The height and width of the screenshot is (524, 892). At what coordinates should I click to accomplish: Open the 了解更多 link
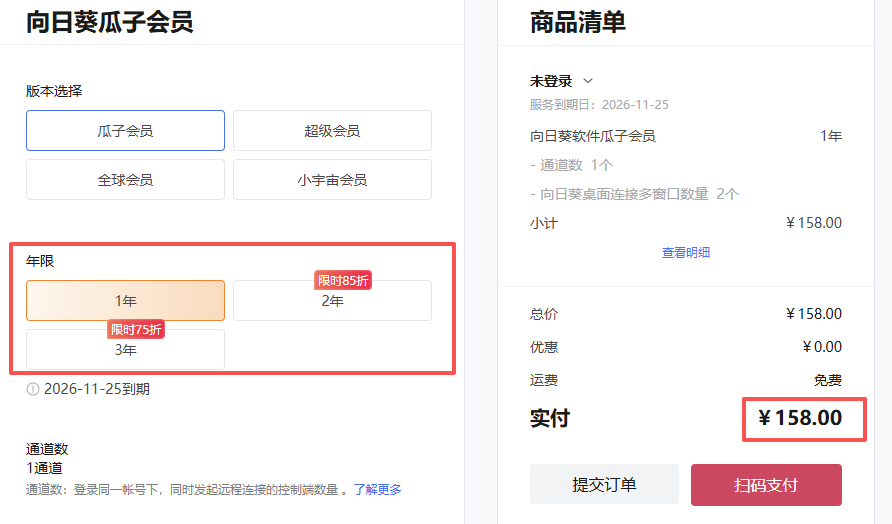[x=377, y=489]
